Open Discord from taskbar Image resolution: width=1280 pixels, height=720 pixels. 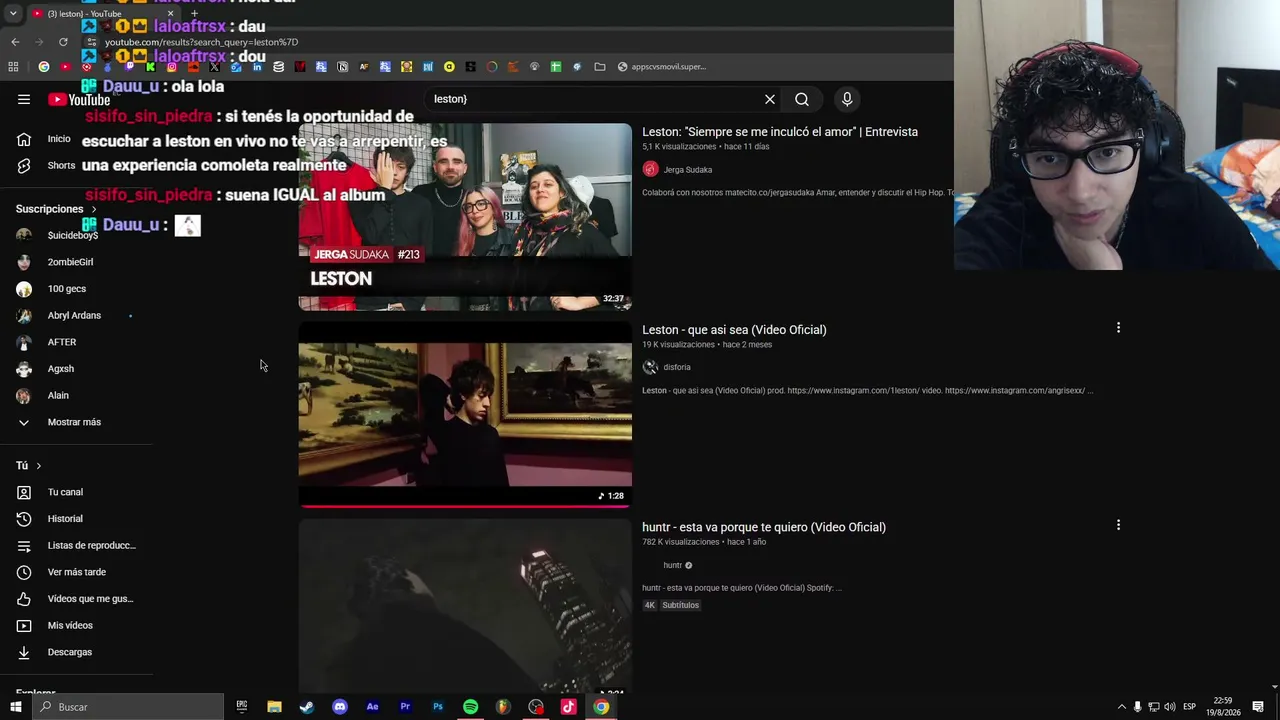click(340, 707)
